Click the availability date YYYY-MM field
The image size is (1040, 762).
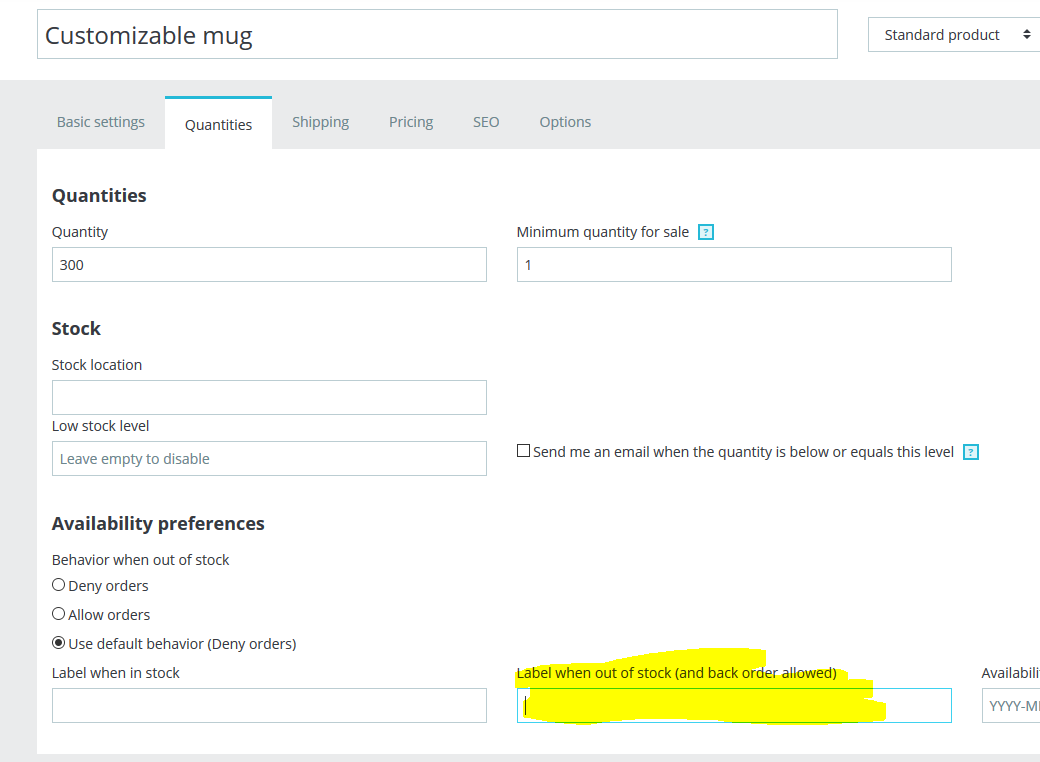pyautogui.click(x=1012, y=706)
